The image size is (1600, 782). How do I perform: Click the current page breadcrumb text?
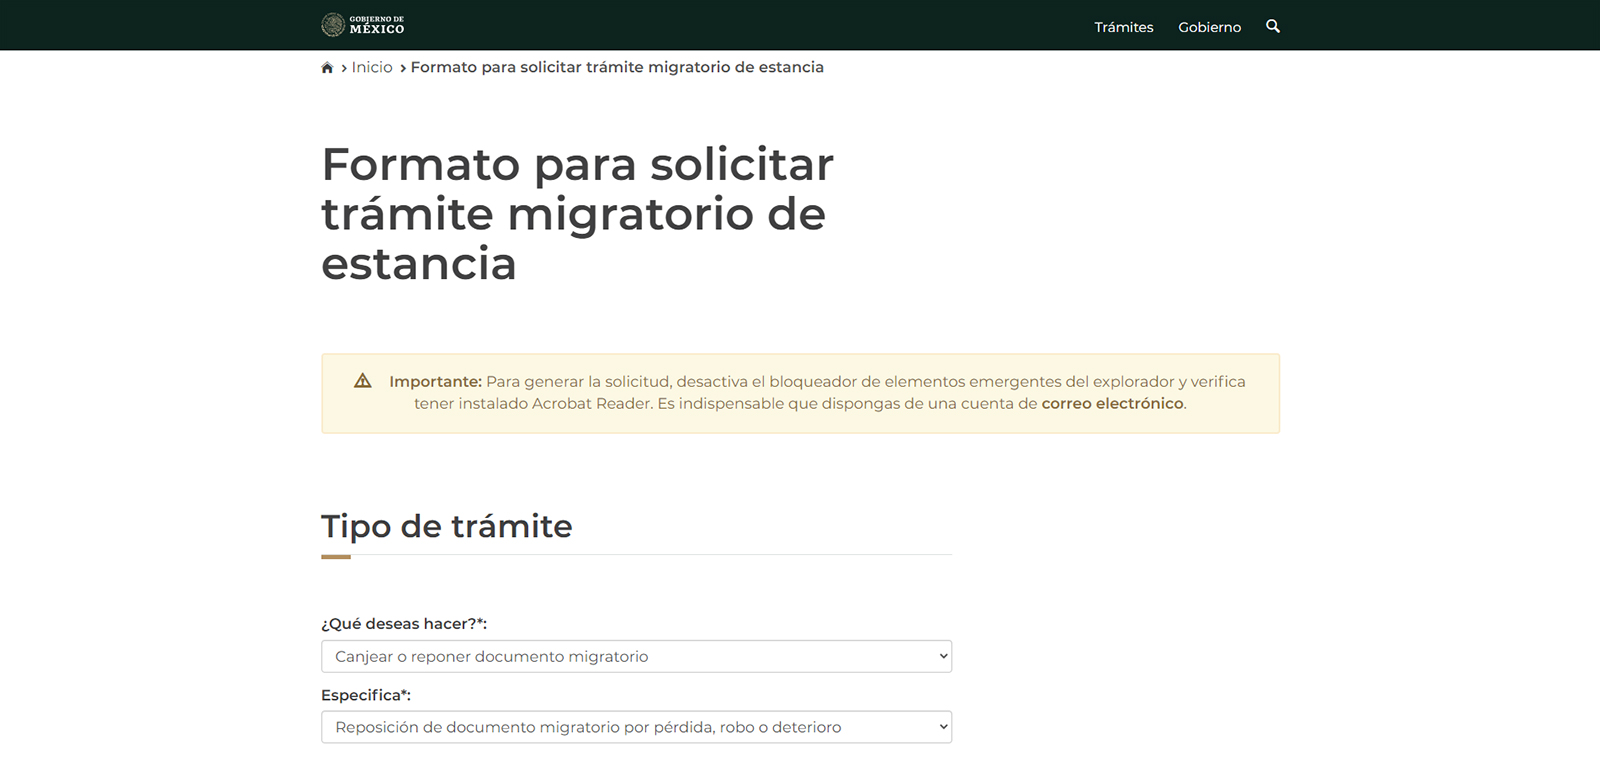click(617, 67)
